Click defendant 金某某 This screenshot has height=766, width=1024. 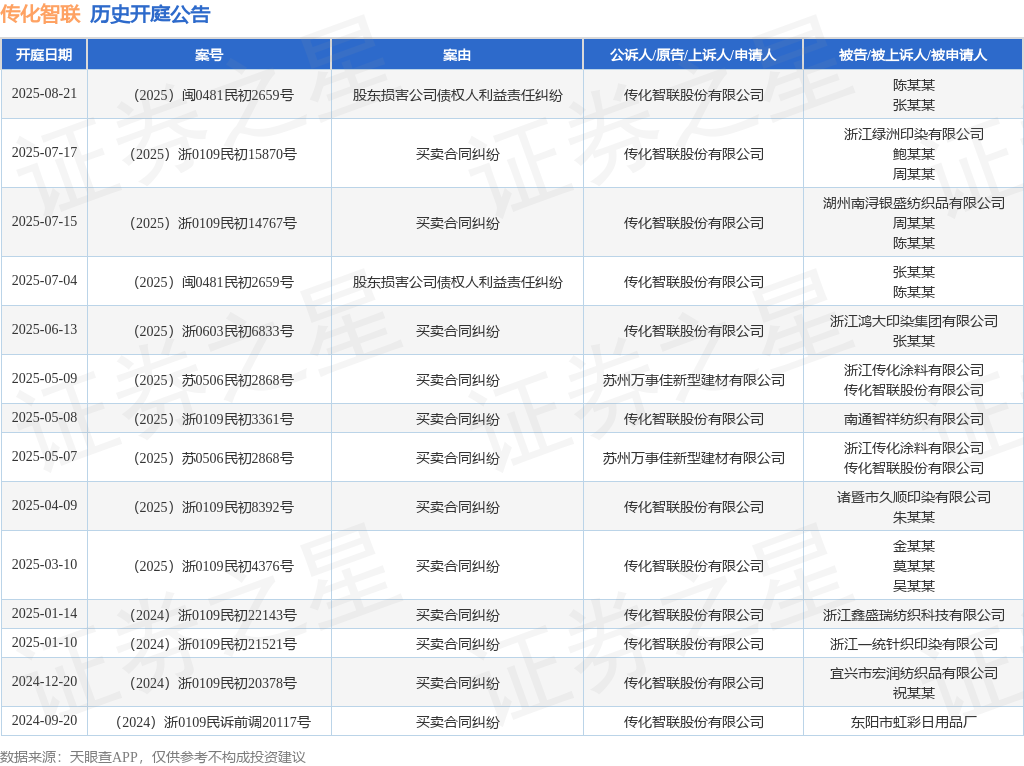(914, 546)
